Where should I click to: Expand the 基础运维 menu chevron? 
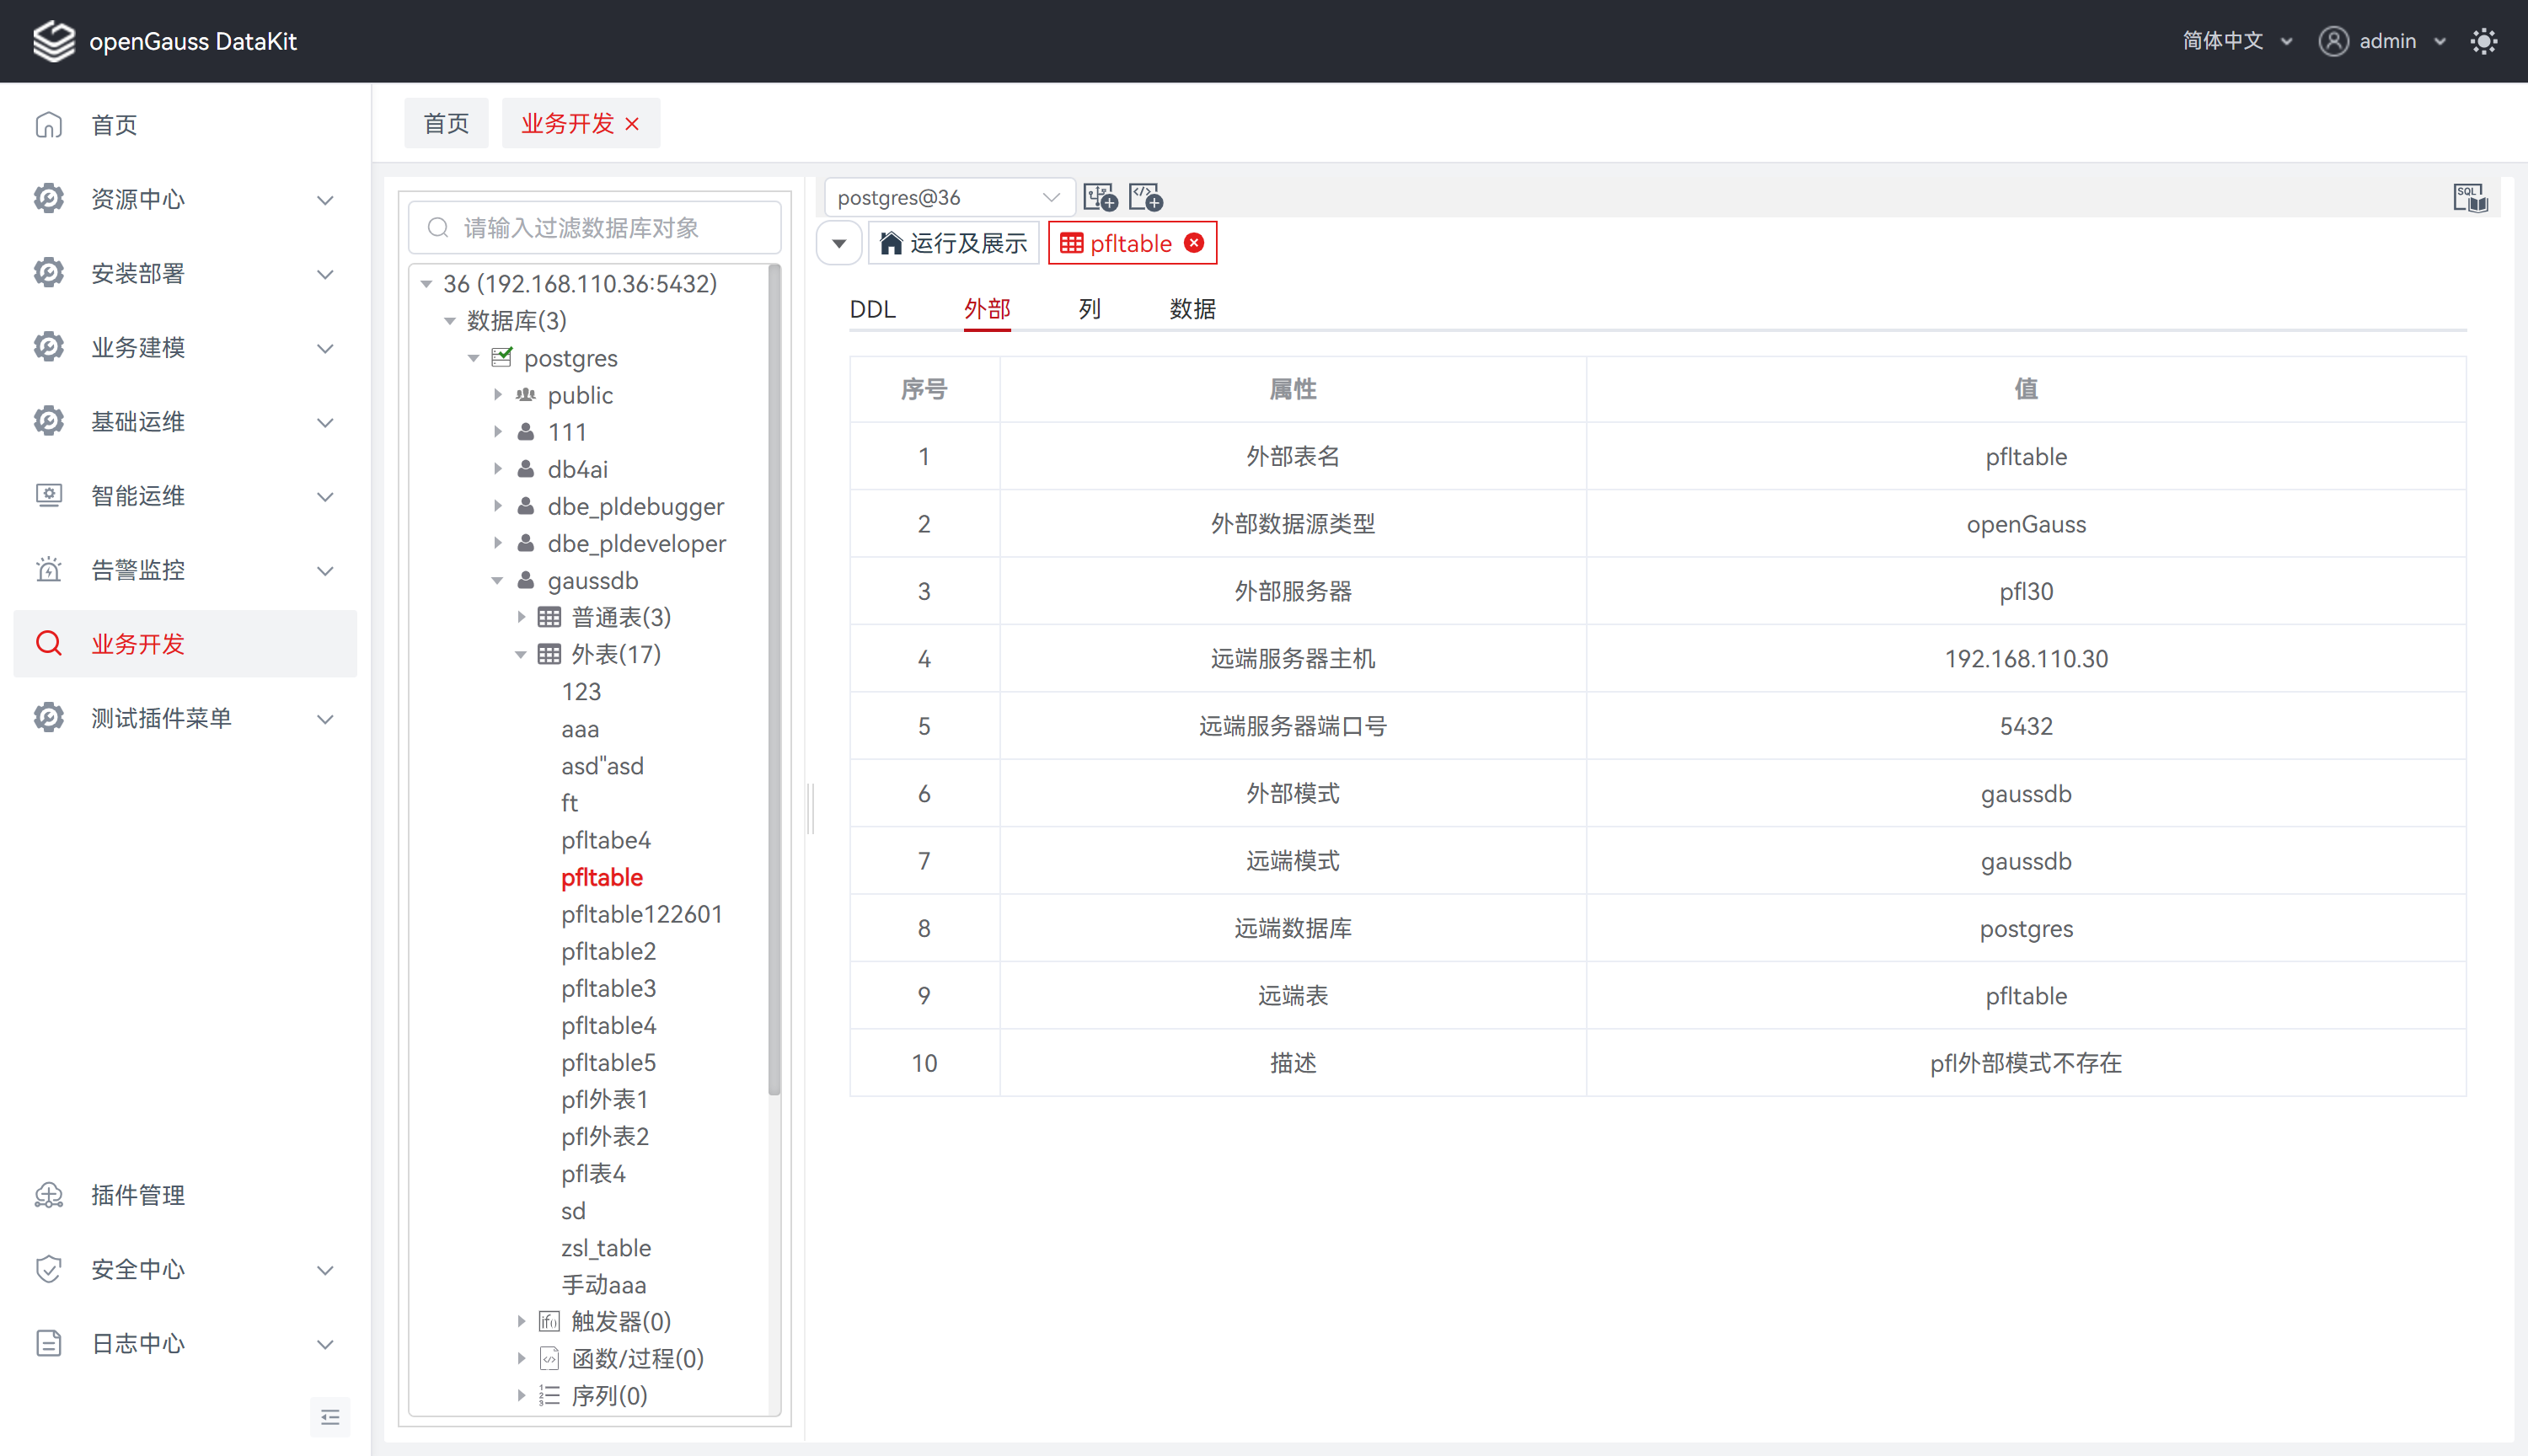325,422
